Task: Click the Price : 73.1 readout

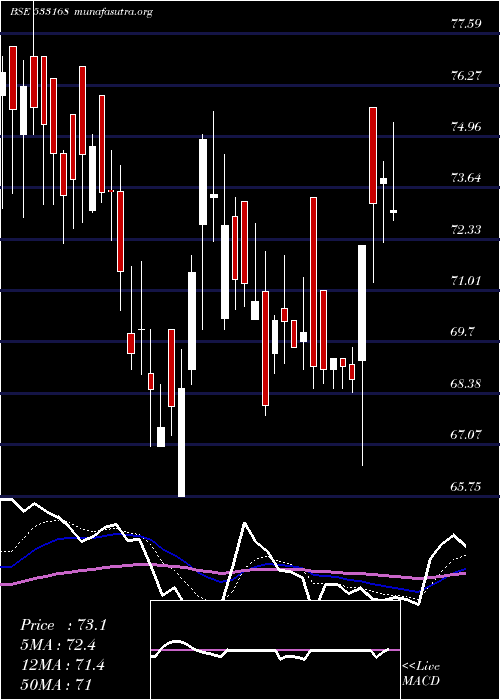Action: (63, 625)
